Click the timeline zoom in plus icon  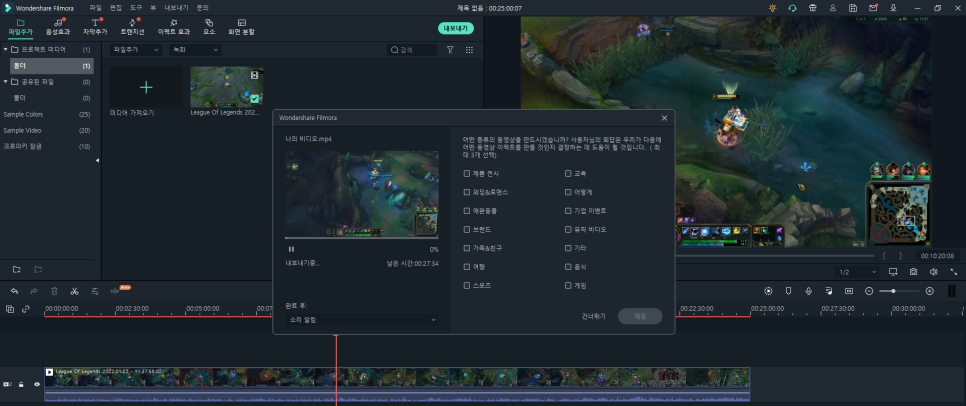pyautogui.click(x=930, y=291)
